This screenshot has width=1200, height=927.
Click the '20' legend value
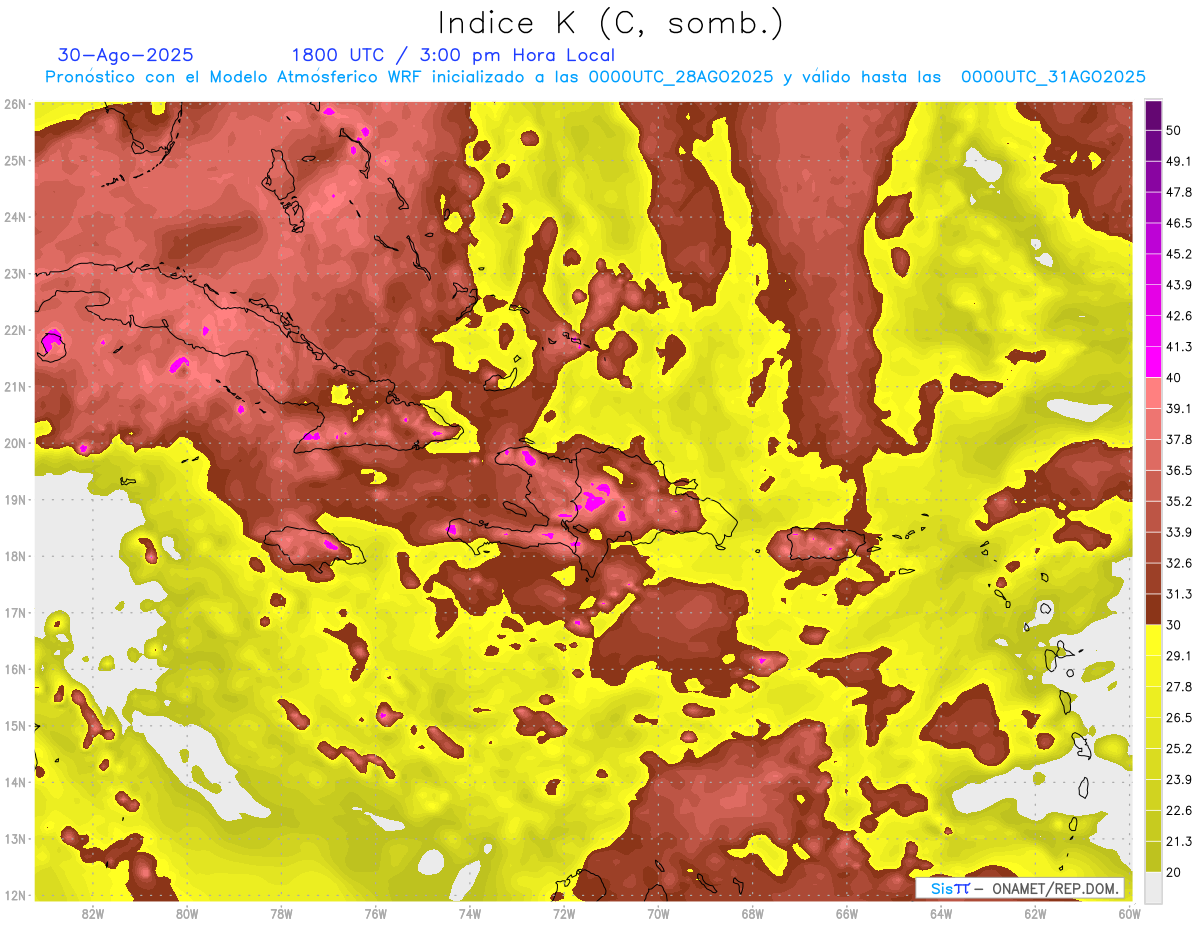coord(1175,871)
